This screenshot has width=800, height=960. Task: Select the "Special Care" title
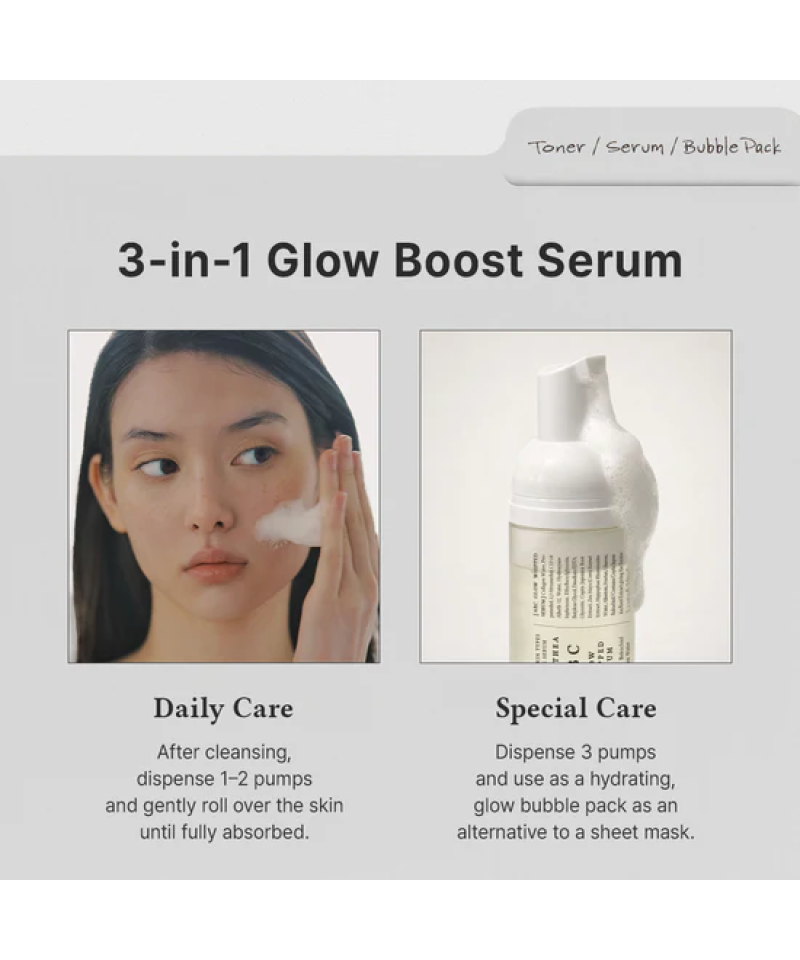[576, 708]
